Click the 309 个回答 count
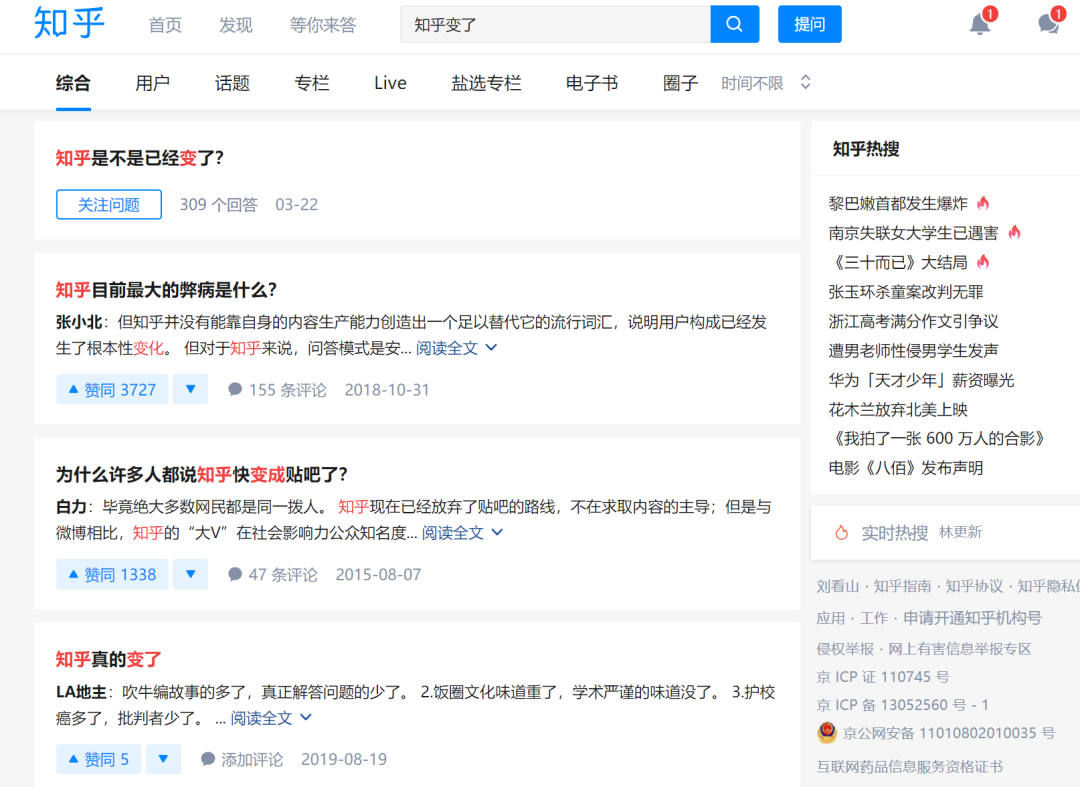1080x787 pixels. click(x=218, y=204)
